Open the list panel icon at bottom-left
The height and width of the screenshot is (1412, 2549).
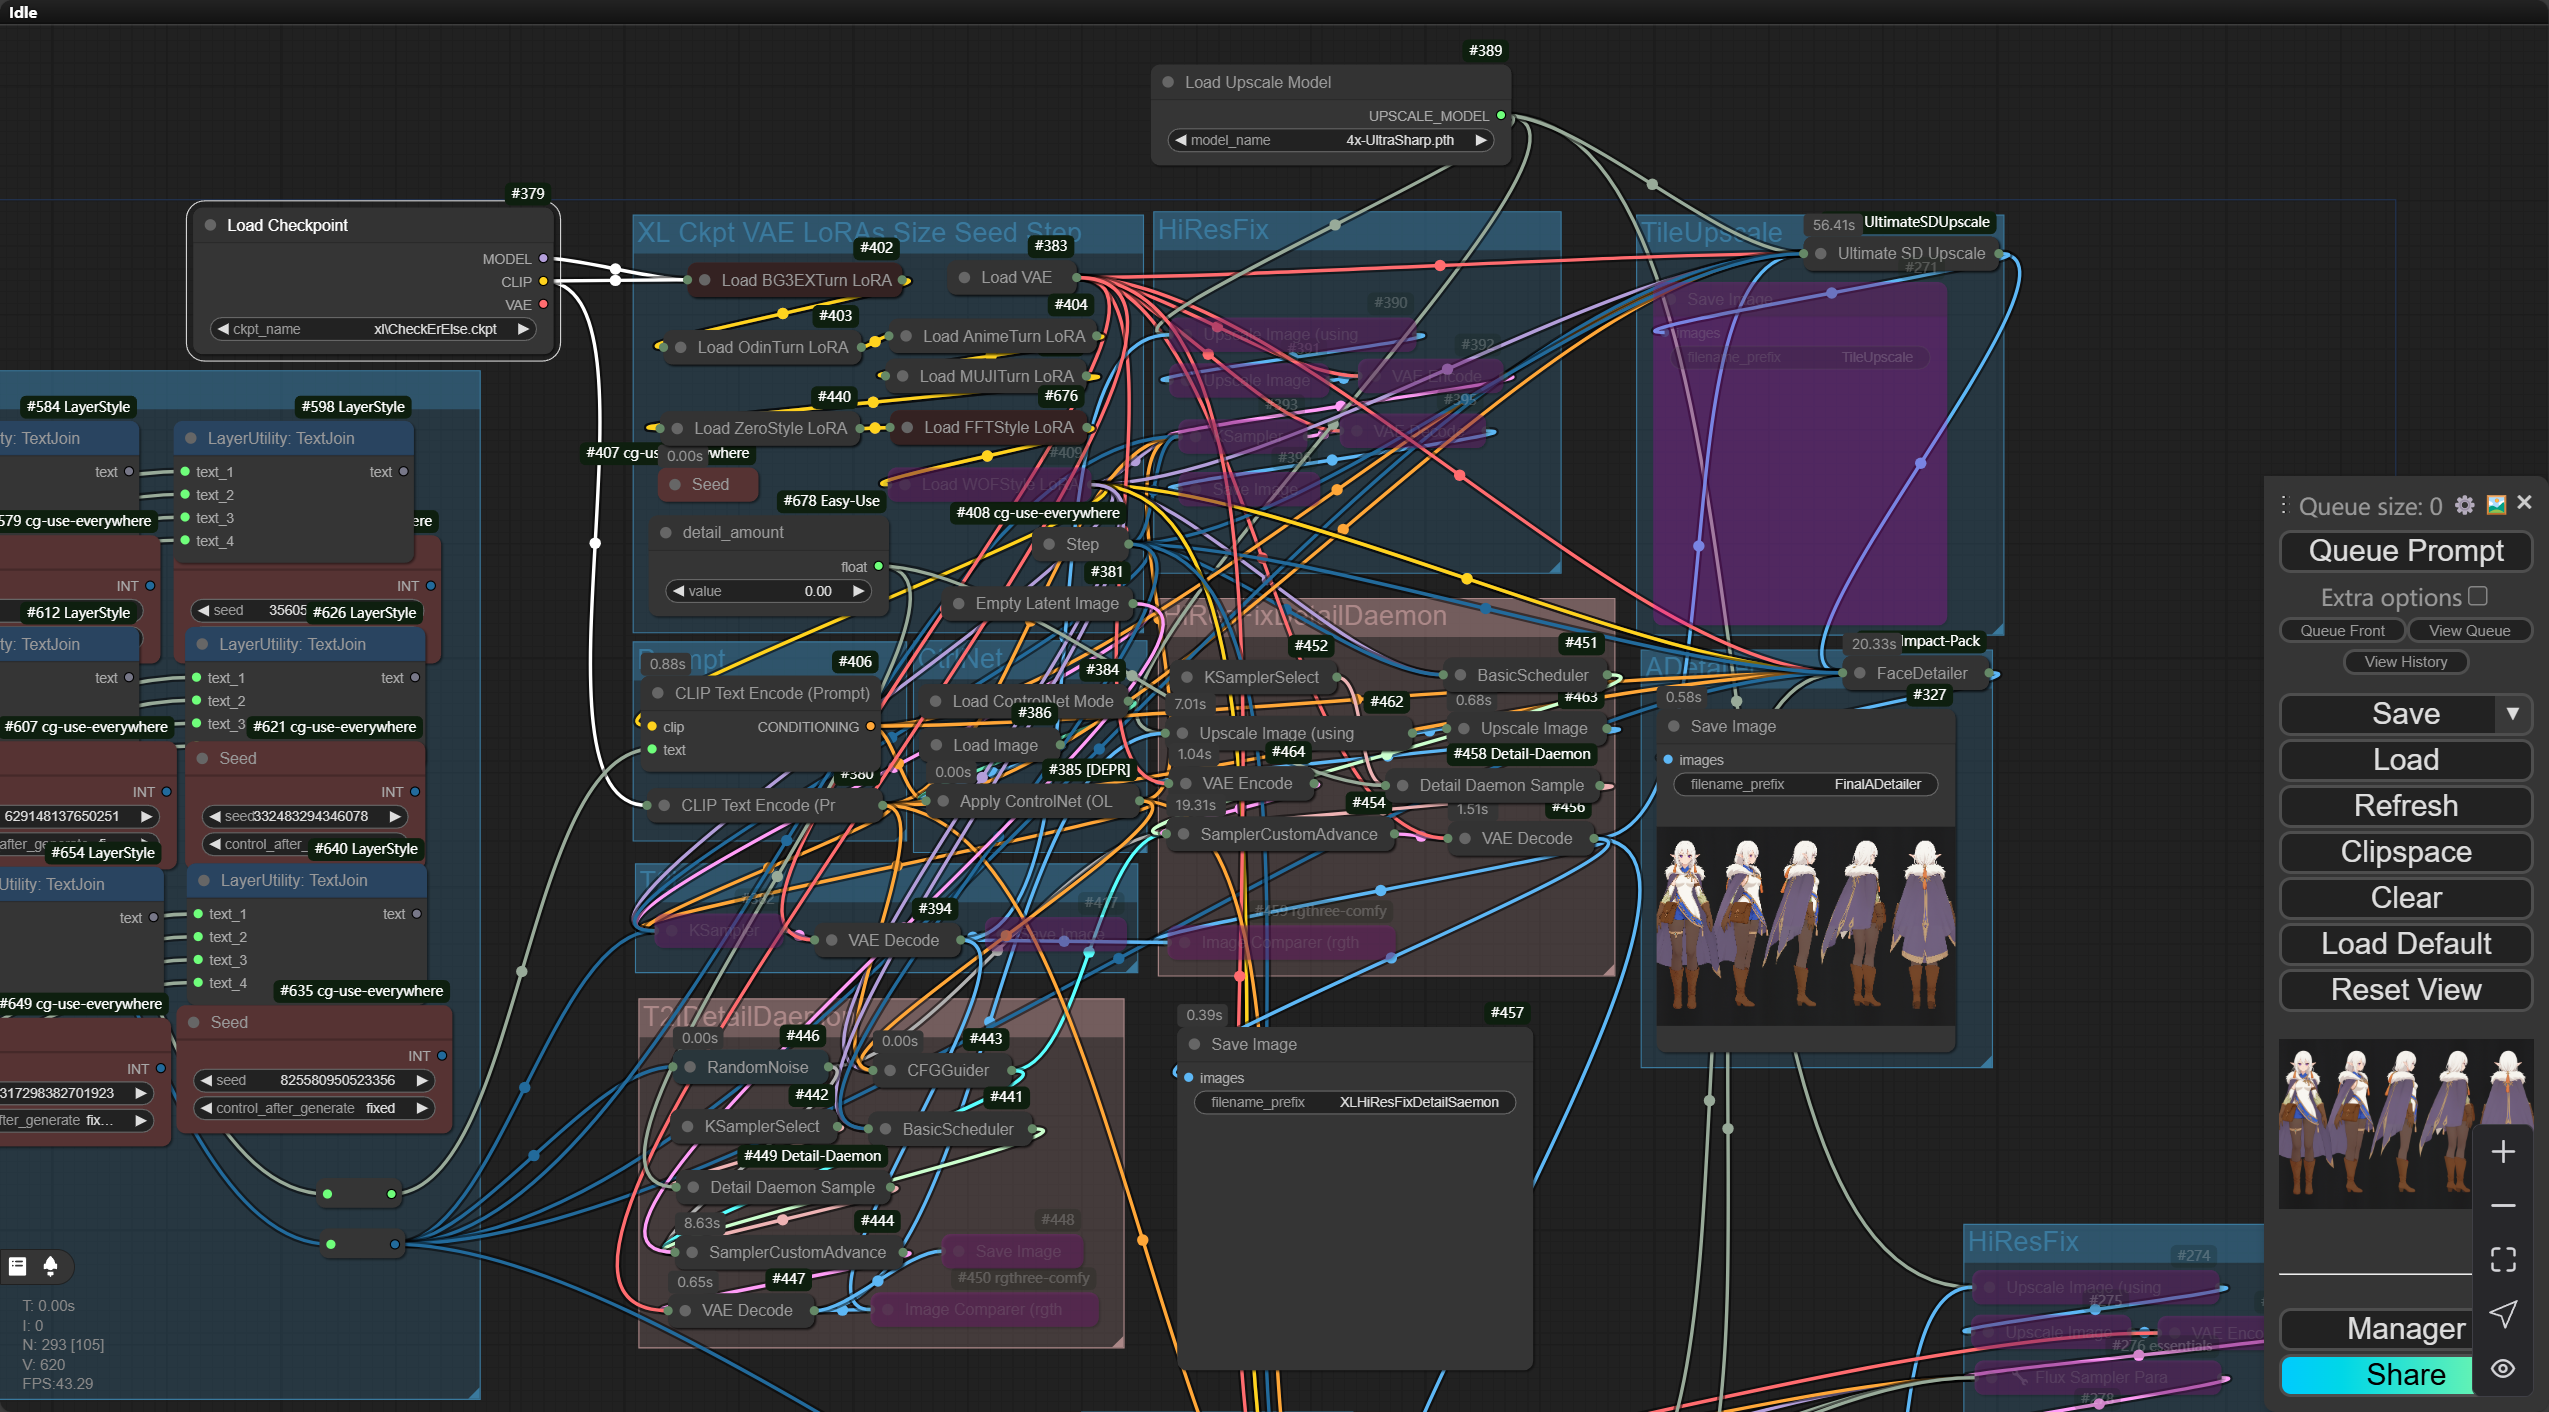[x=18, y=1266]
